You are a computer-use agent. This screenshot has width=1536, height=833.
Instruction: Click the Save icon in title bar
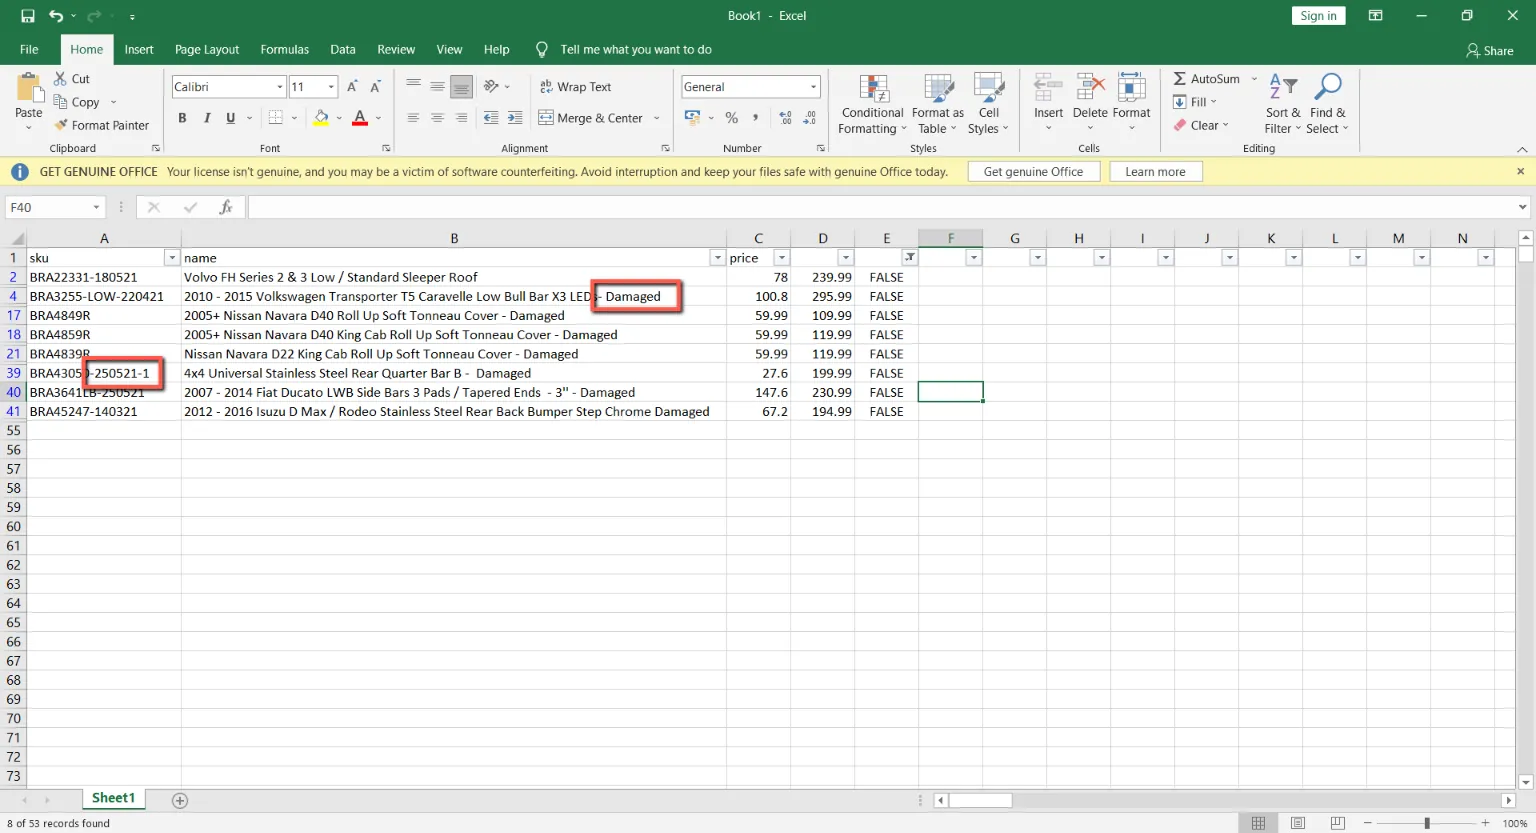(28, 16)
